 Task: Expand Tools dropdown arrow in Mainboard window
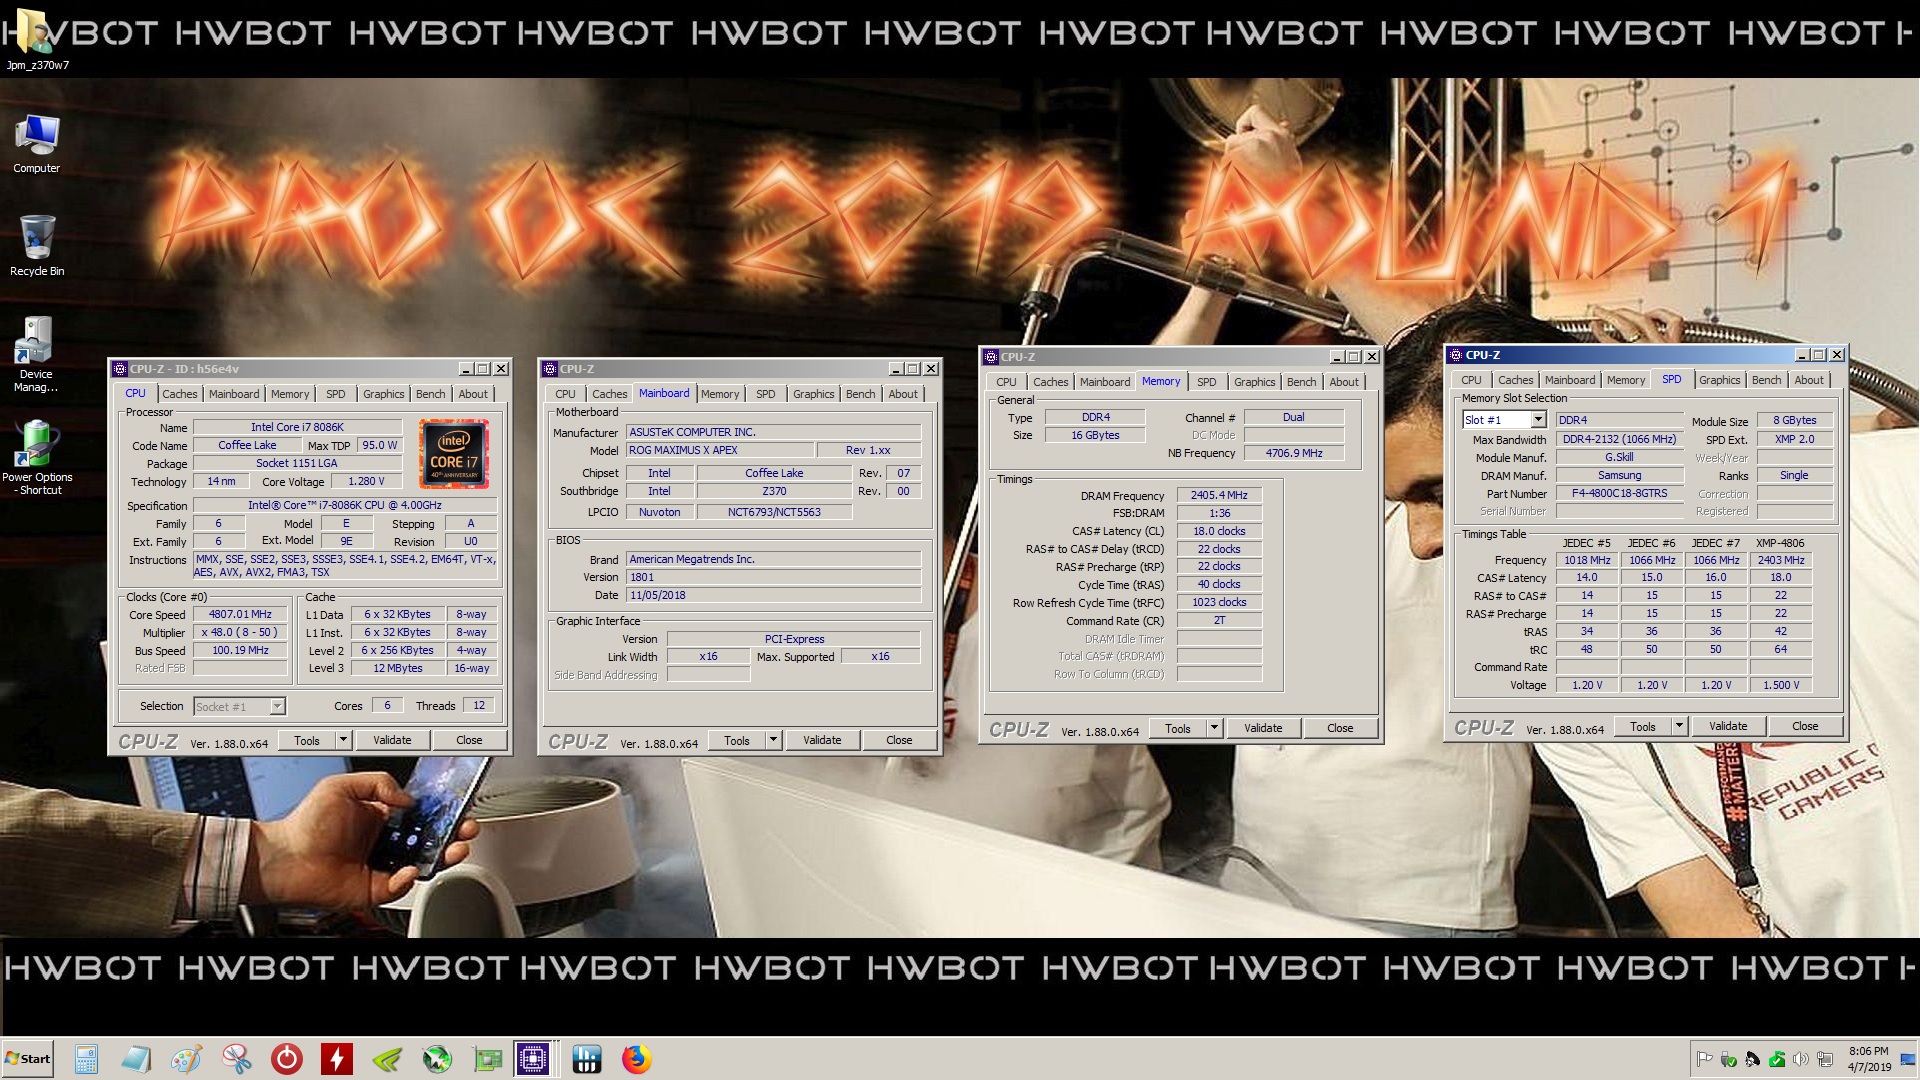tap(773, 740)
